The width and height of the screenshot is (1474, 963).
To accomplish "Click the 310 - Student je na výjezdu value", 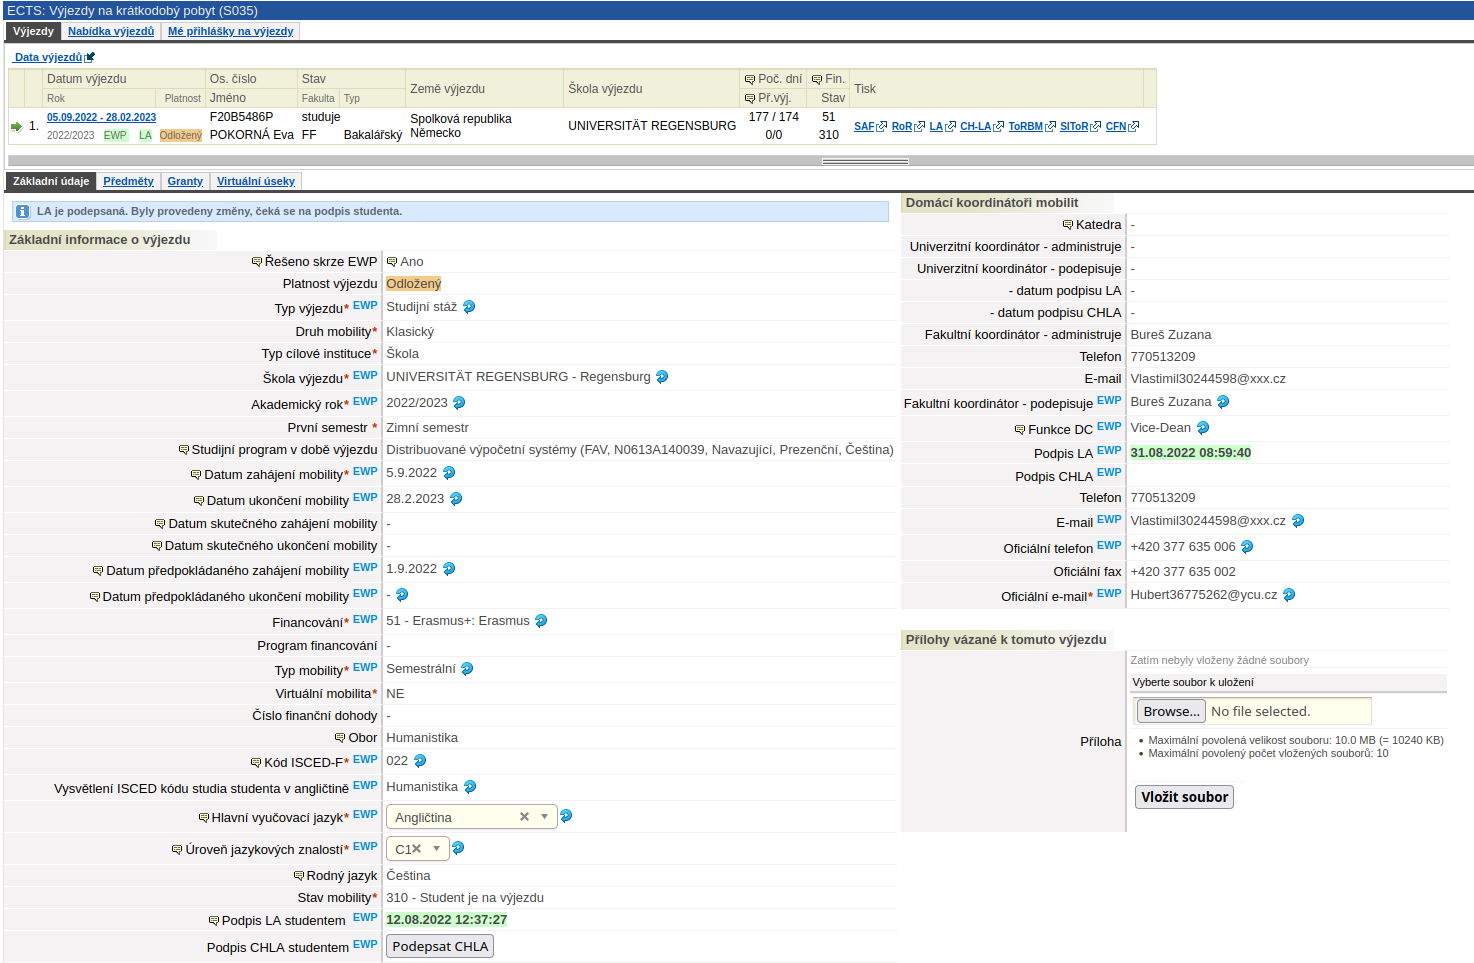I will tap(465, 898).
